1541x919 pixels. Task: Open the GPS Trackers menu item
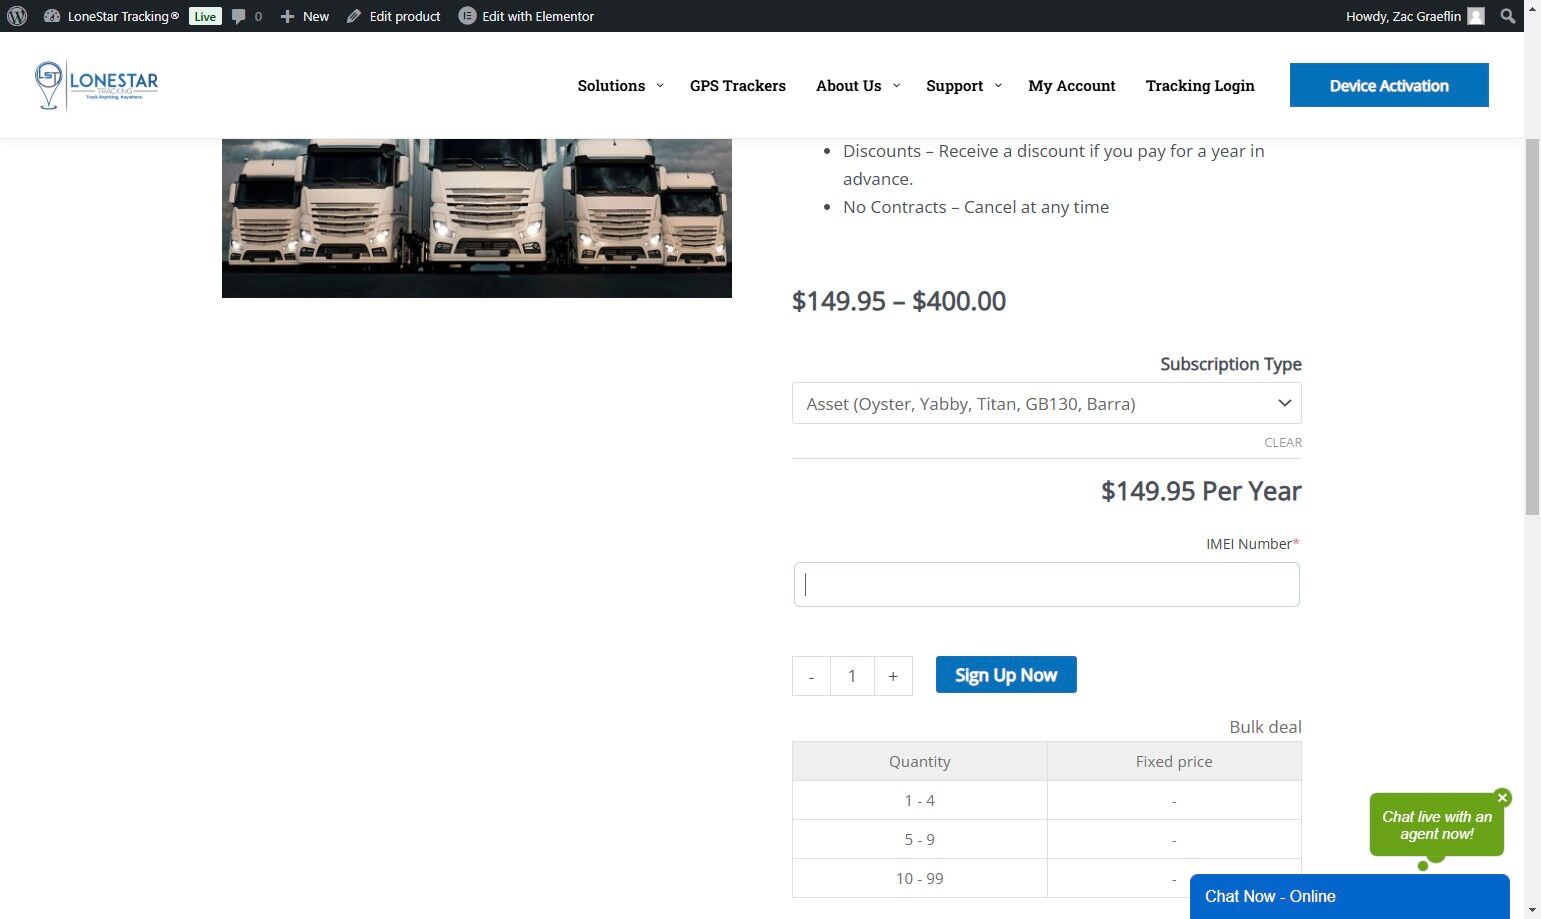click(x=738, y=86)
